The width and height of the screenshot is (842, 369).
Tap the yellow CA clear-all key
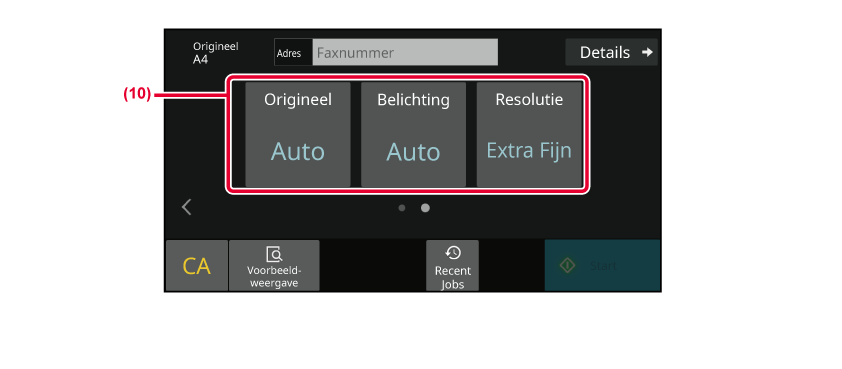click(197, 266)
